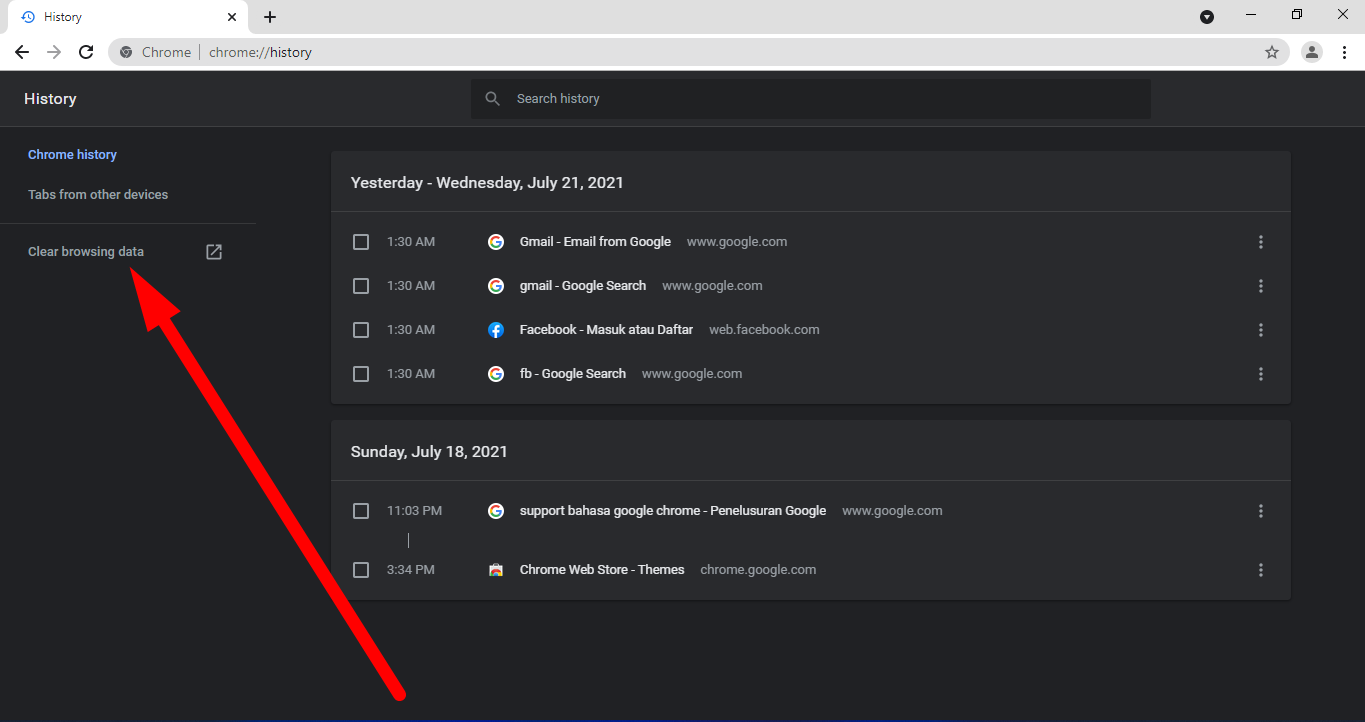Click the 11:03 PM timestamp
1365x722 pixels.
(414, 511)
